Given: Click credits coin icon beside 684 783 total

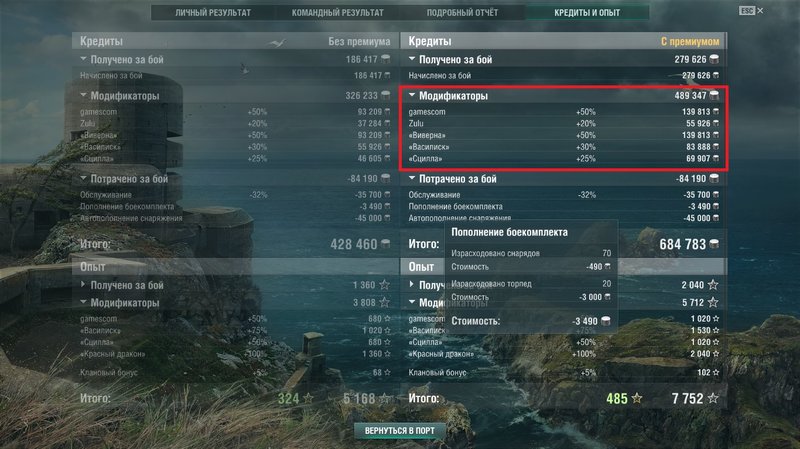Looking at the screenshot, I should (714, 244).
